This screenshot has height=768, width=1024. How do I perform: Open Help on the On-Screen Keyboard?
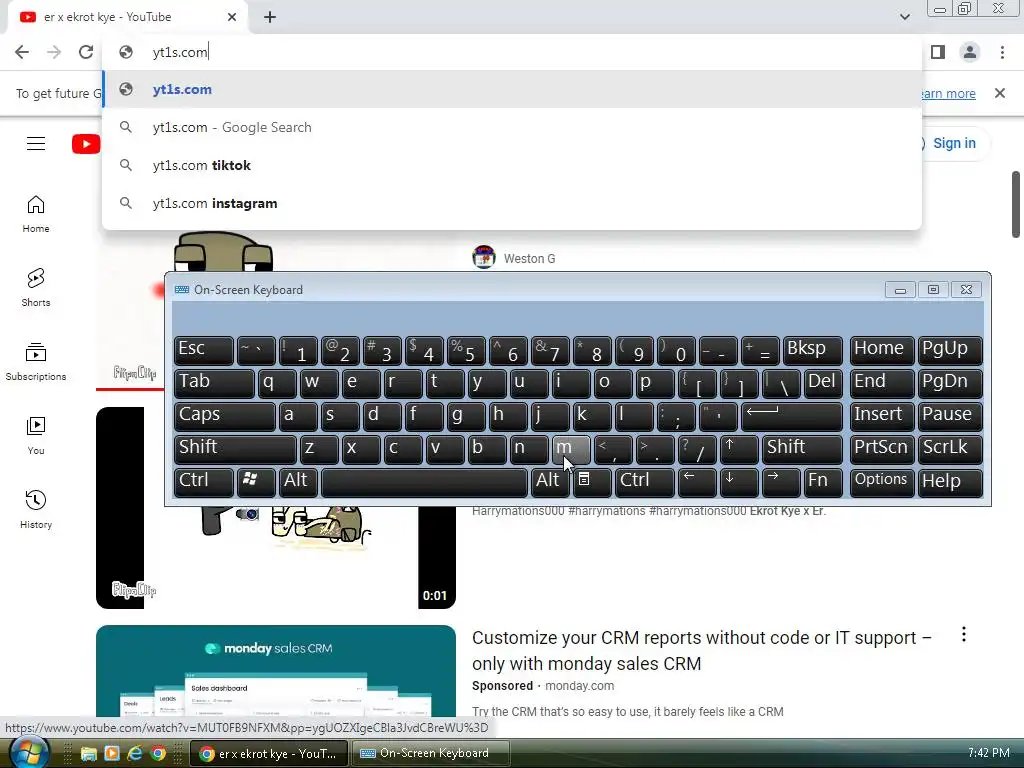tap(950, 482)
